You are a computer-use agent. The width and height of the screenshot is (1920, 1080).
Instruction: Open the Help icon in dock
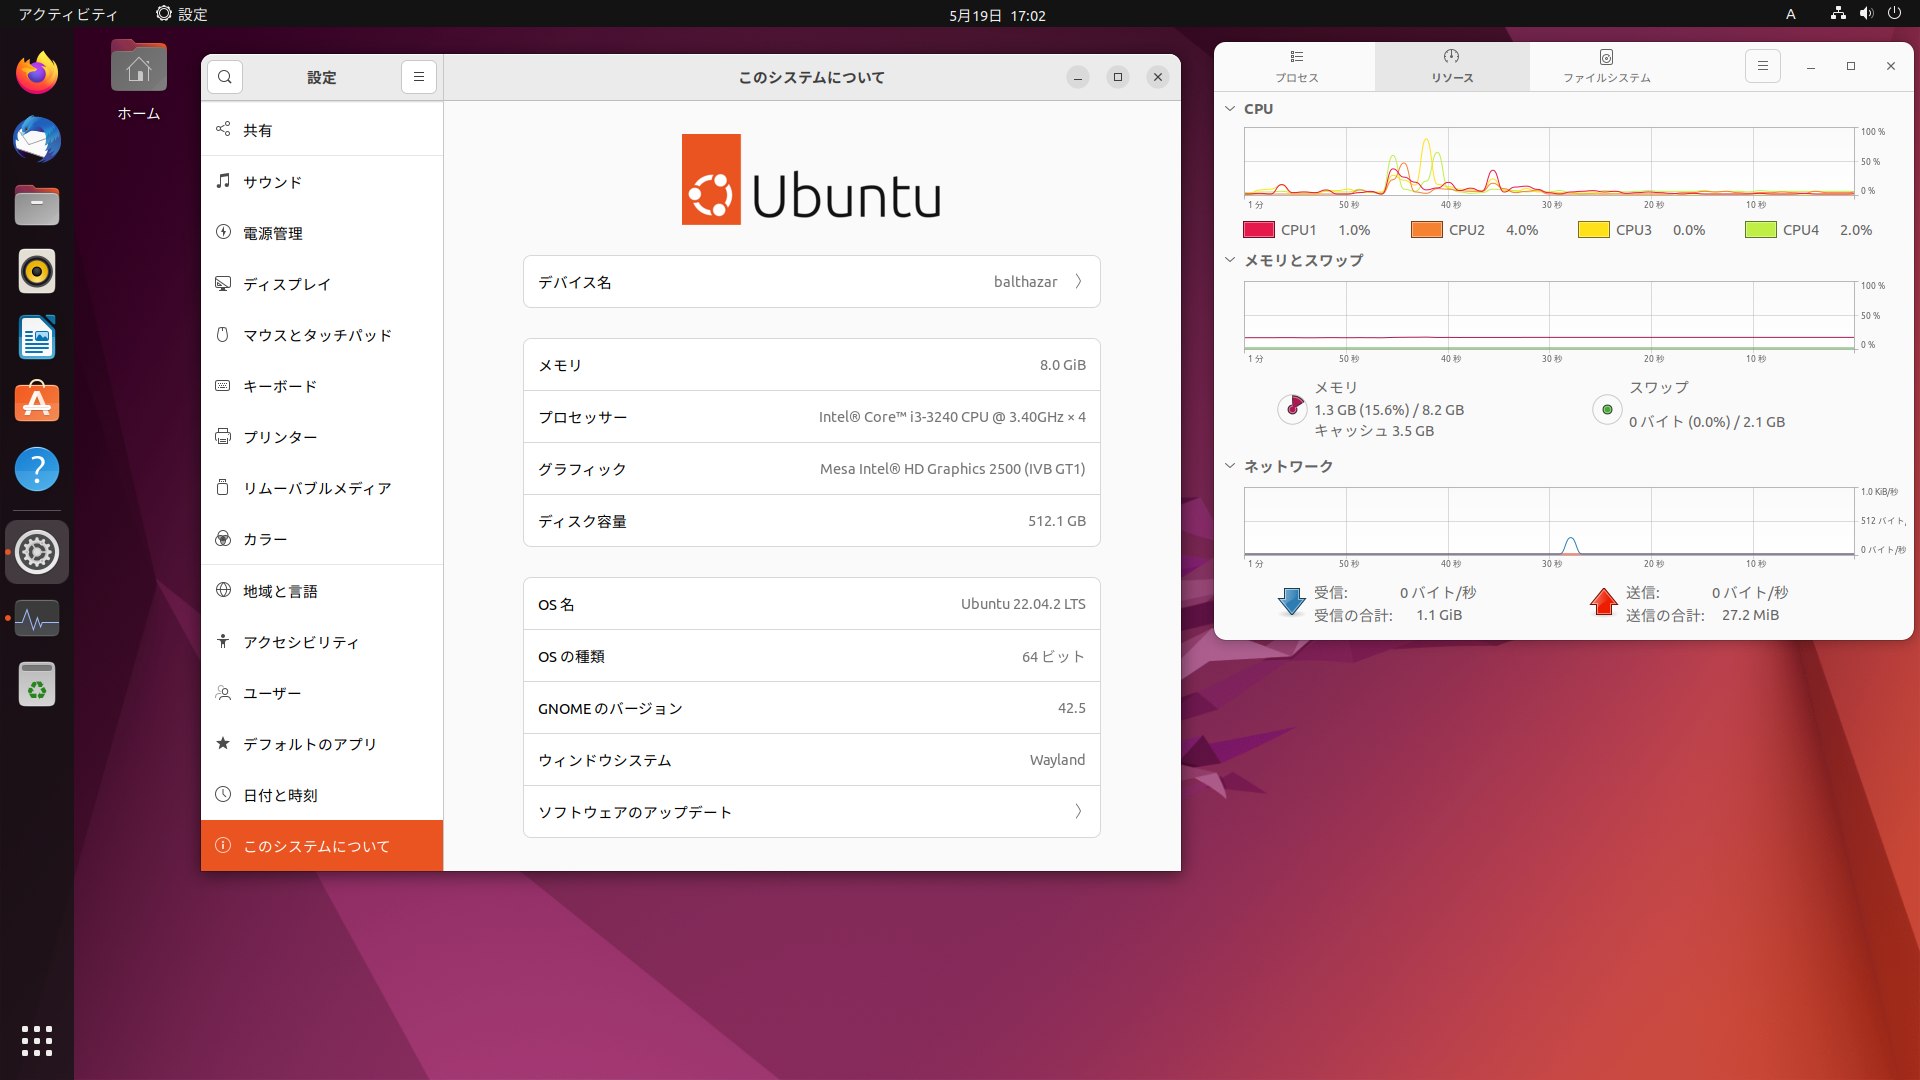point(37,469)
